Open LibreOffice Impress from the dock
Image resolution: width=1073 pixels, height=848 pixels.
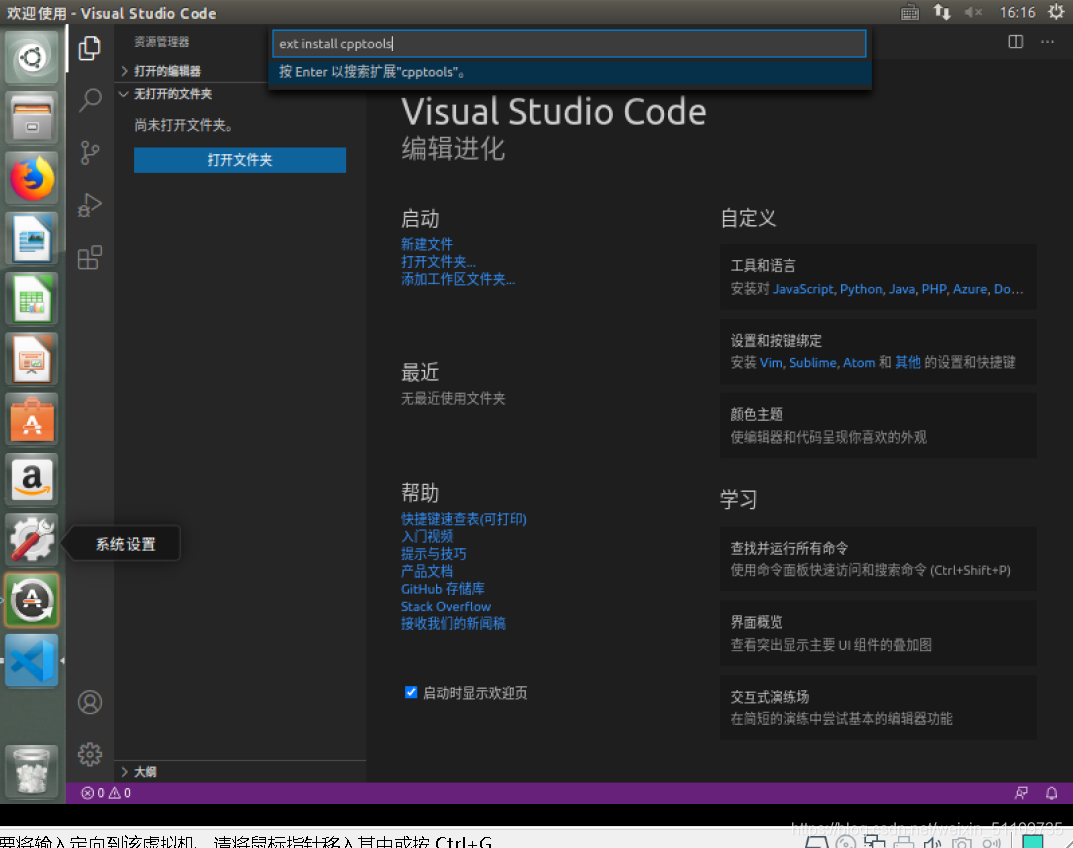point(31,359)
